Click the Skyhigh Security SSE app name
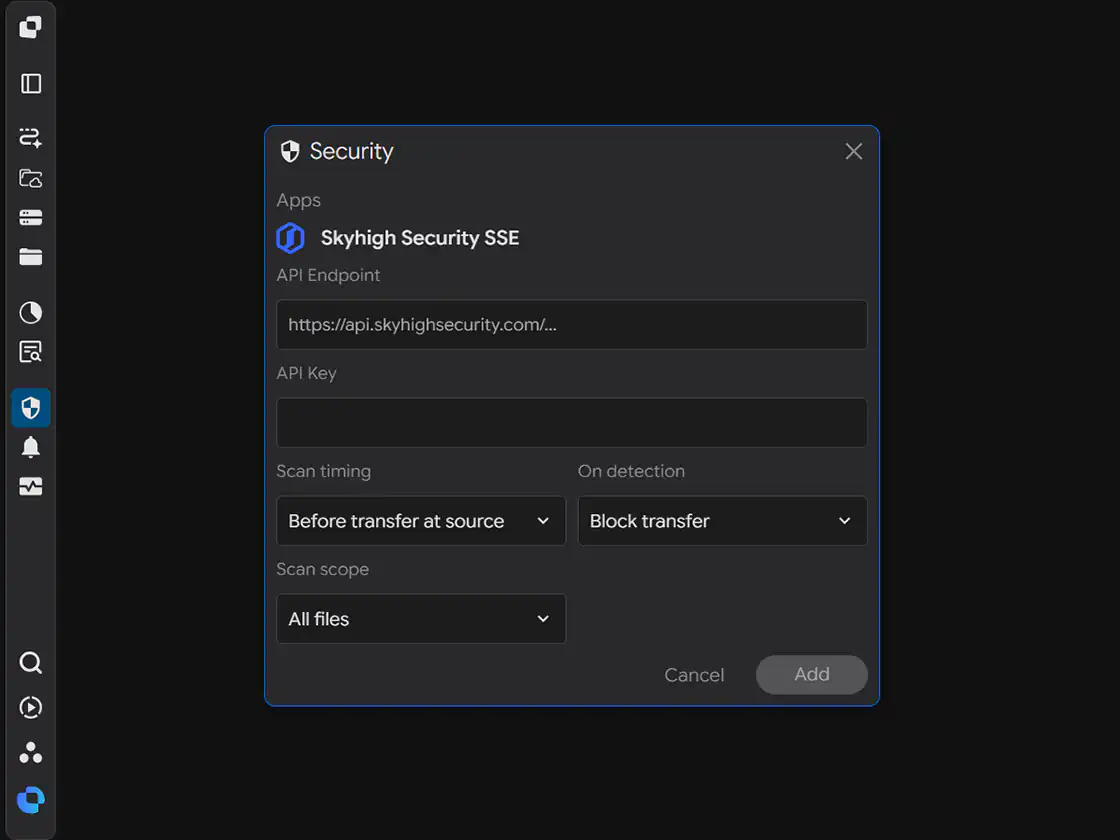Screen dimensions: 1120x840 coord(420,238)
